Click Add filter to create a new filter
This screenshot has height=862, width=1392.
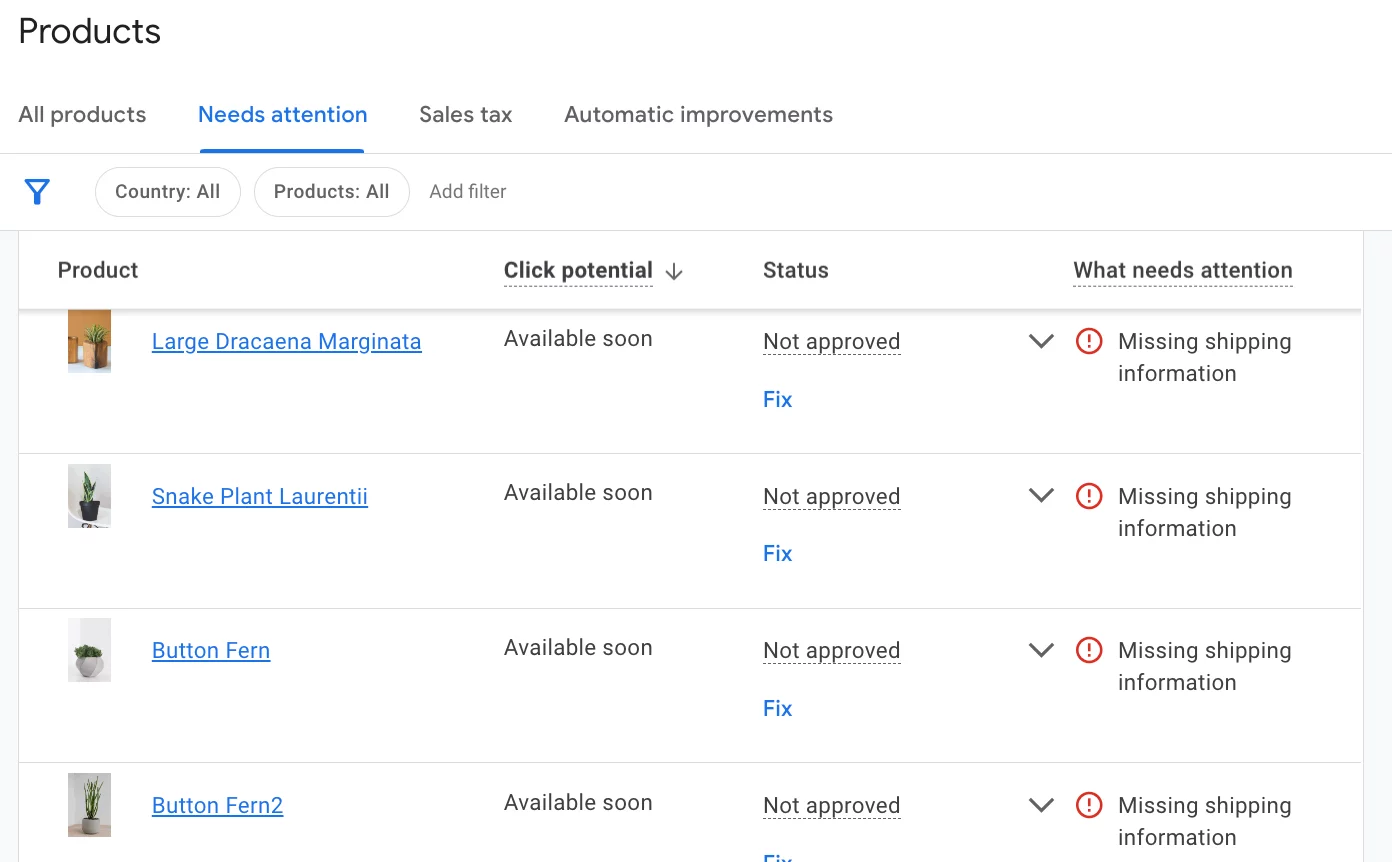tap(467, 191)
